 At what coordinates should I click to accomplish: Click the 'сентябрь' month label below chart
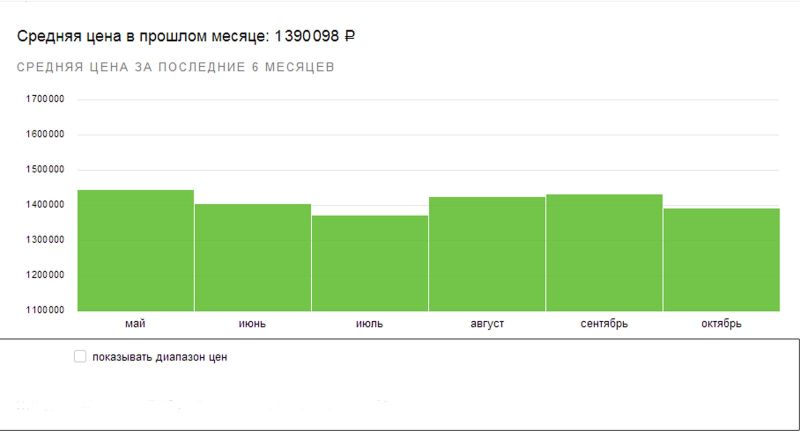coord(604,324)
